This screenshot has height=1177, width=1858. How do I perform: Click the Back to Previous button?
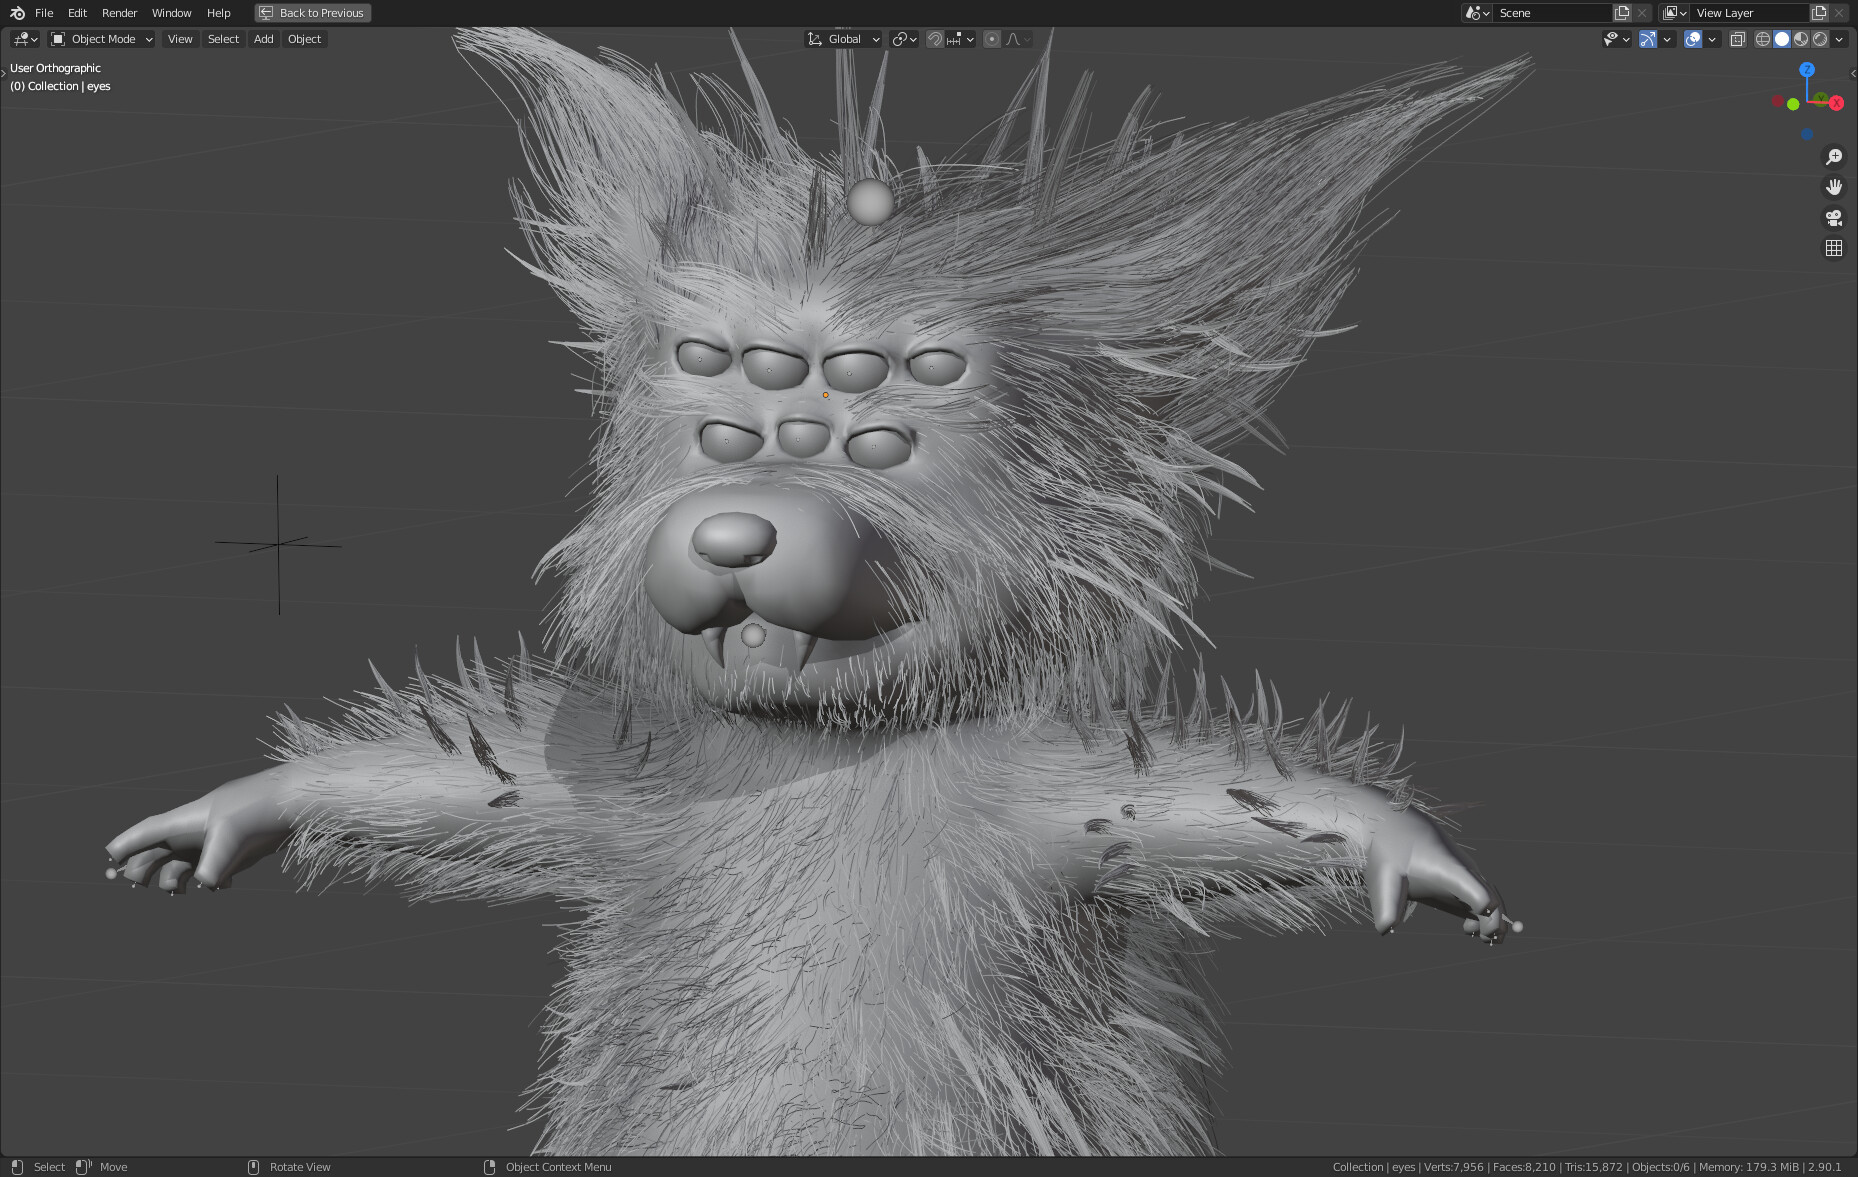click(312, 12)
